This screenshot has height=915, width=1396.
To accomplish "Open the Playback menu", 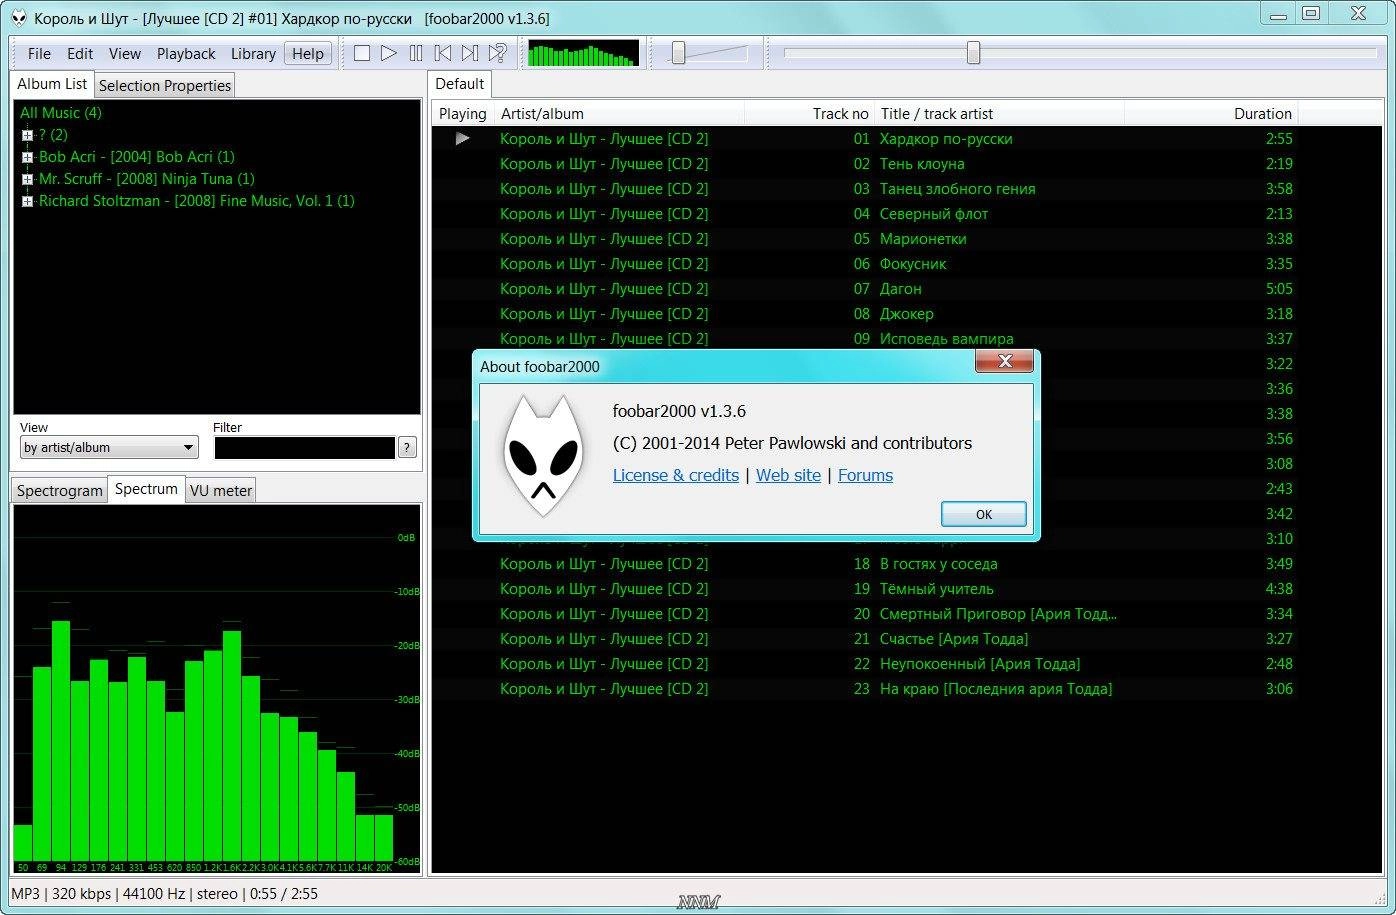I will click(186, 54).
